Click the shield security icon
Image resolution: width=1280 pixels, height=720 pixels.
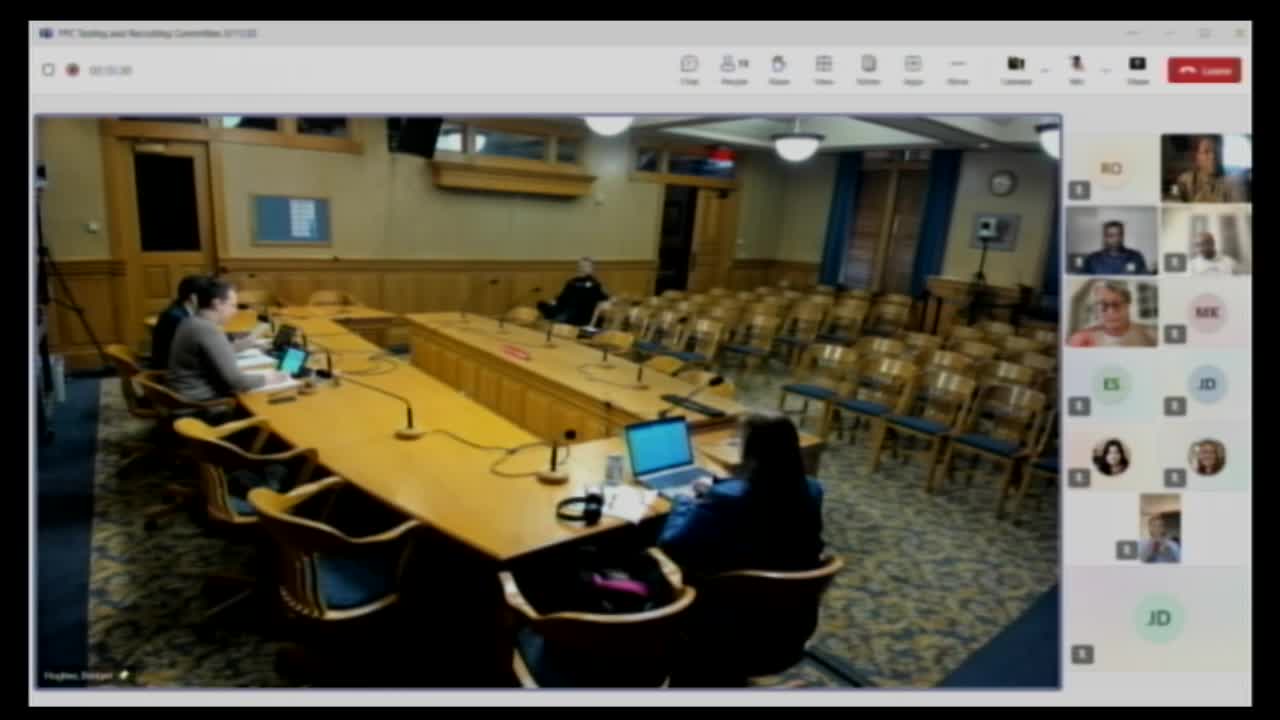pos(48,70)
